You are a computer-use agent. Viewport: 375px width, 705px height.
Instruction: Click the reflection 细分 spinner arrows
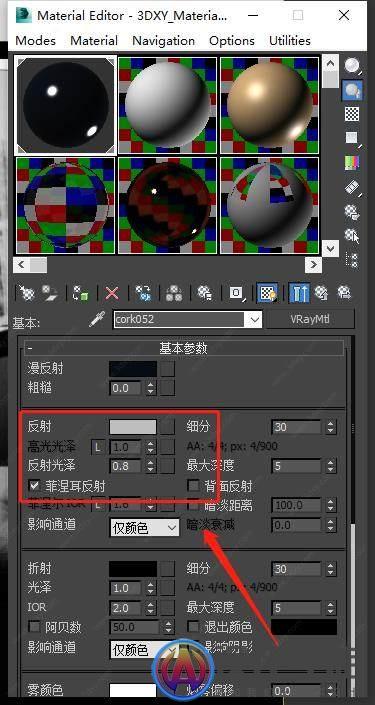coord(331,427)
